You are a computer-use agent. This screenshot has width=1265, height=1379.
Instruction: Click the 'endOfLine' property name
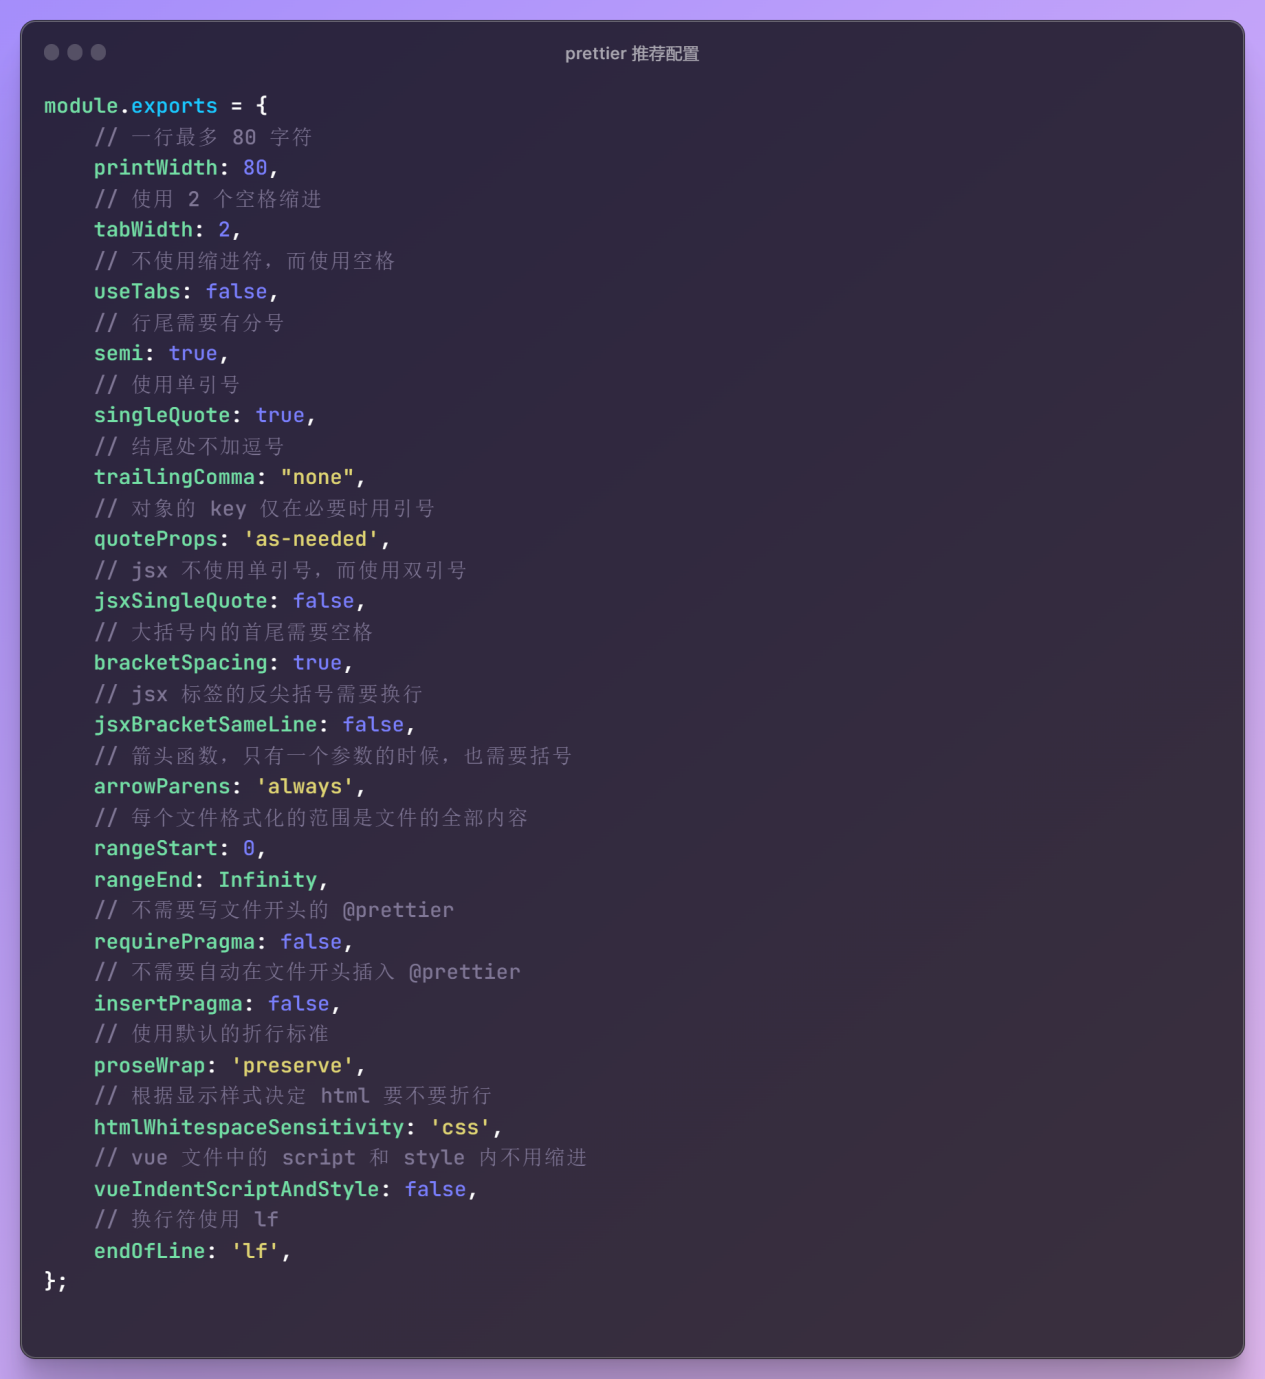(x=150, y=1252)
